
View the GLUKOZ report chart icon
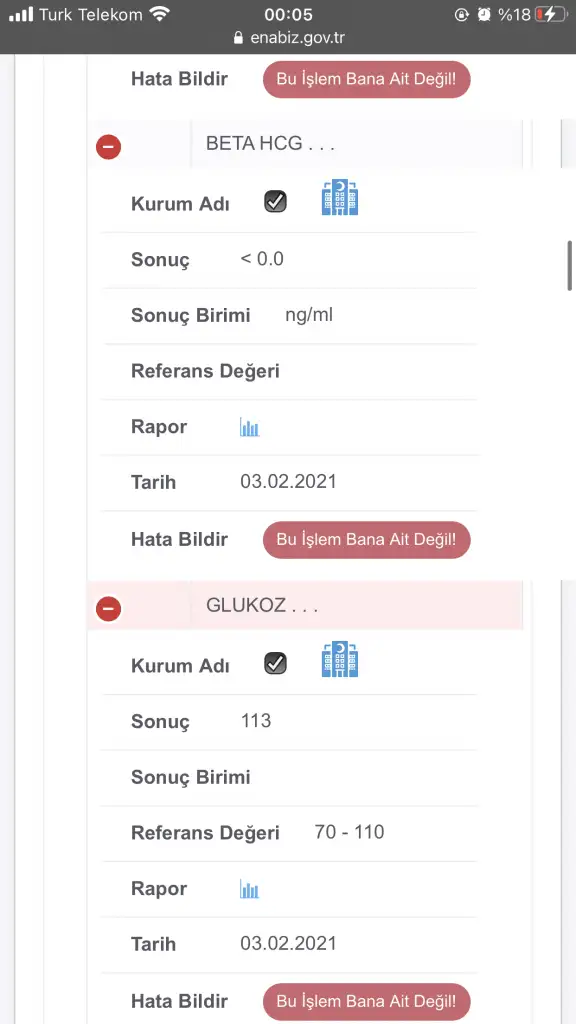point(249,889)
